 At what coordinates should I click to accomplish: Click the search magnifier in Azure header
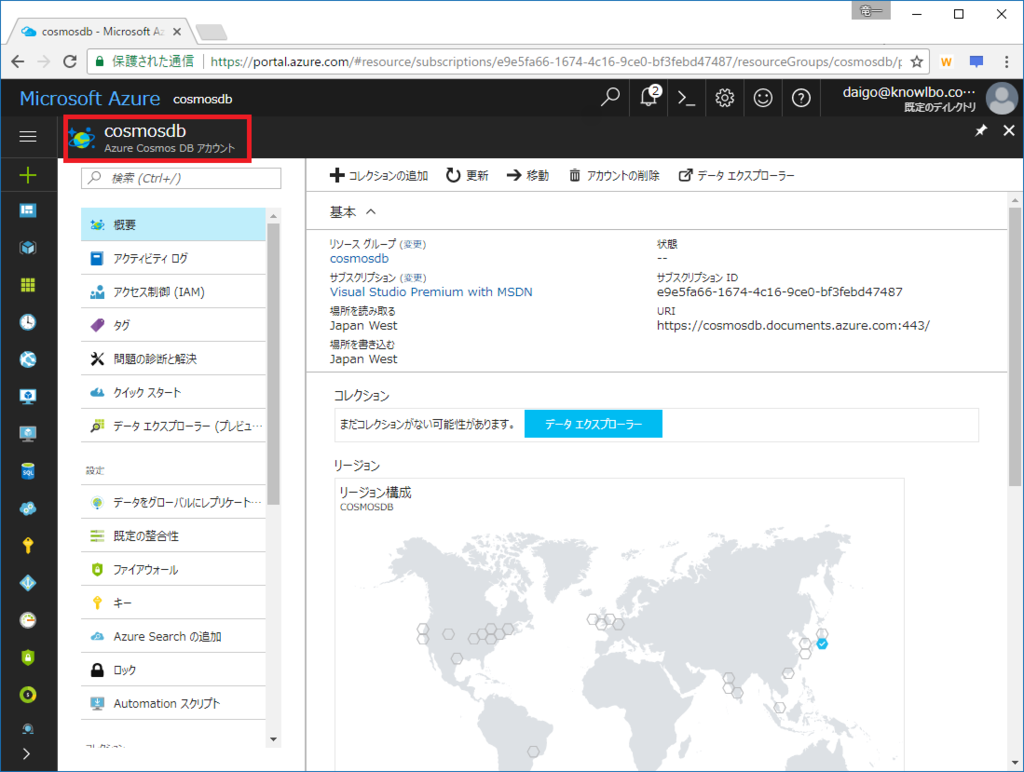[610, 98]
